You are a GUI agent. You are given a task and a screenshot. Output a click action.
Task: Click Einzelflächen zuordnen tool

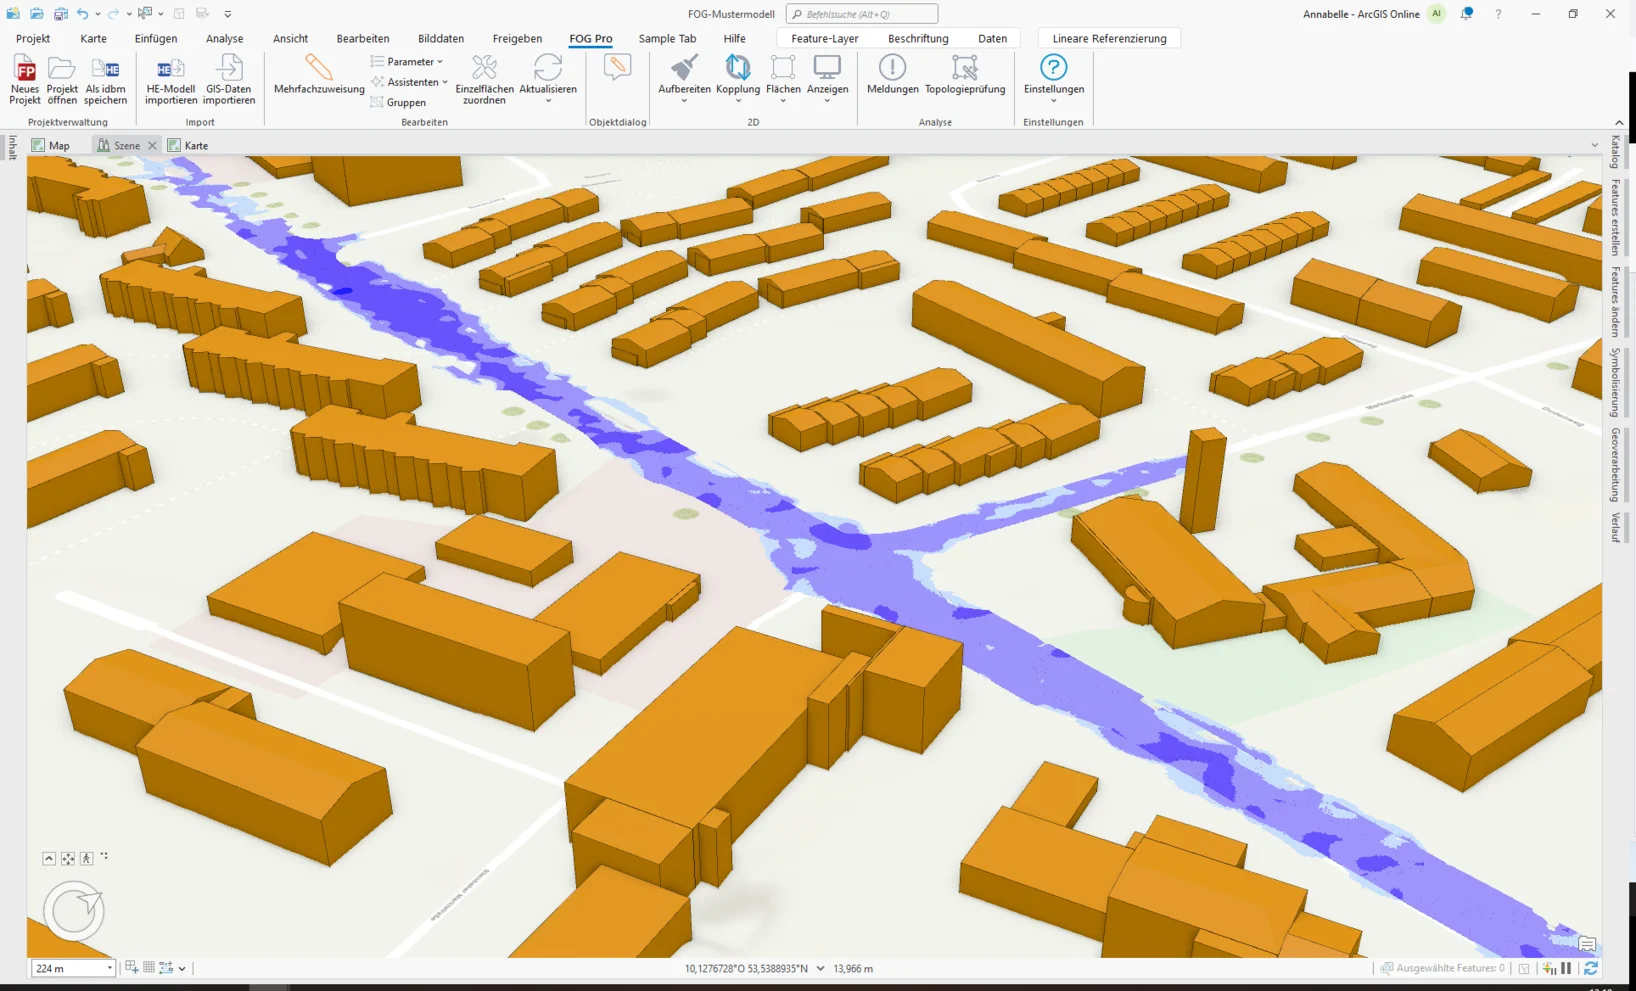[484, 79]
